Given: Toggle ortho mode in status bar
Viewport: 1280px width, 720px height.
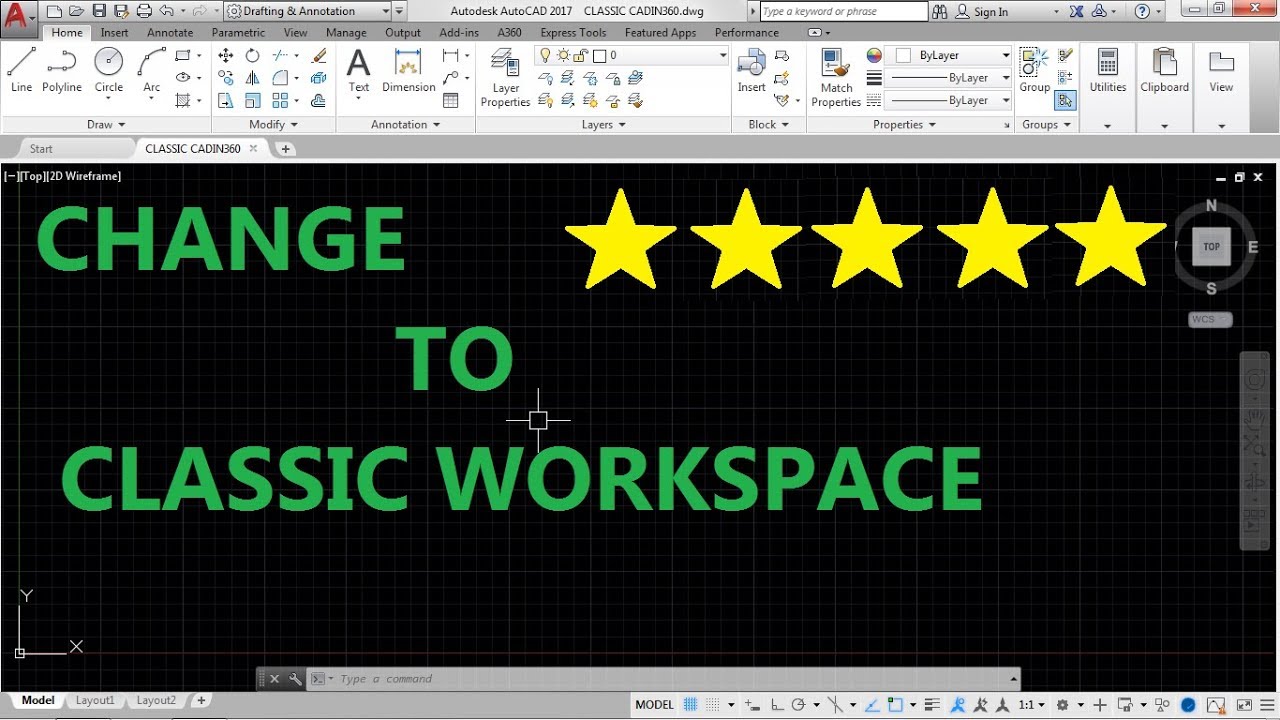Looking at the screenshot, I should 778,704.
